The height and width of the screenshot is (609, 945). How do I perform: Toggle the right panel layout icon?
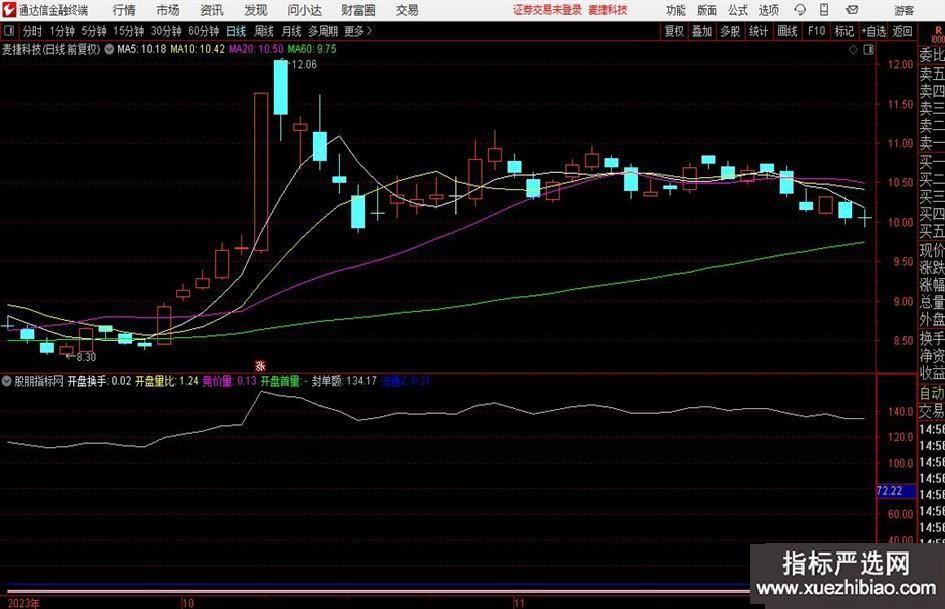pyautogui.click(x=868, y=50)
